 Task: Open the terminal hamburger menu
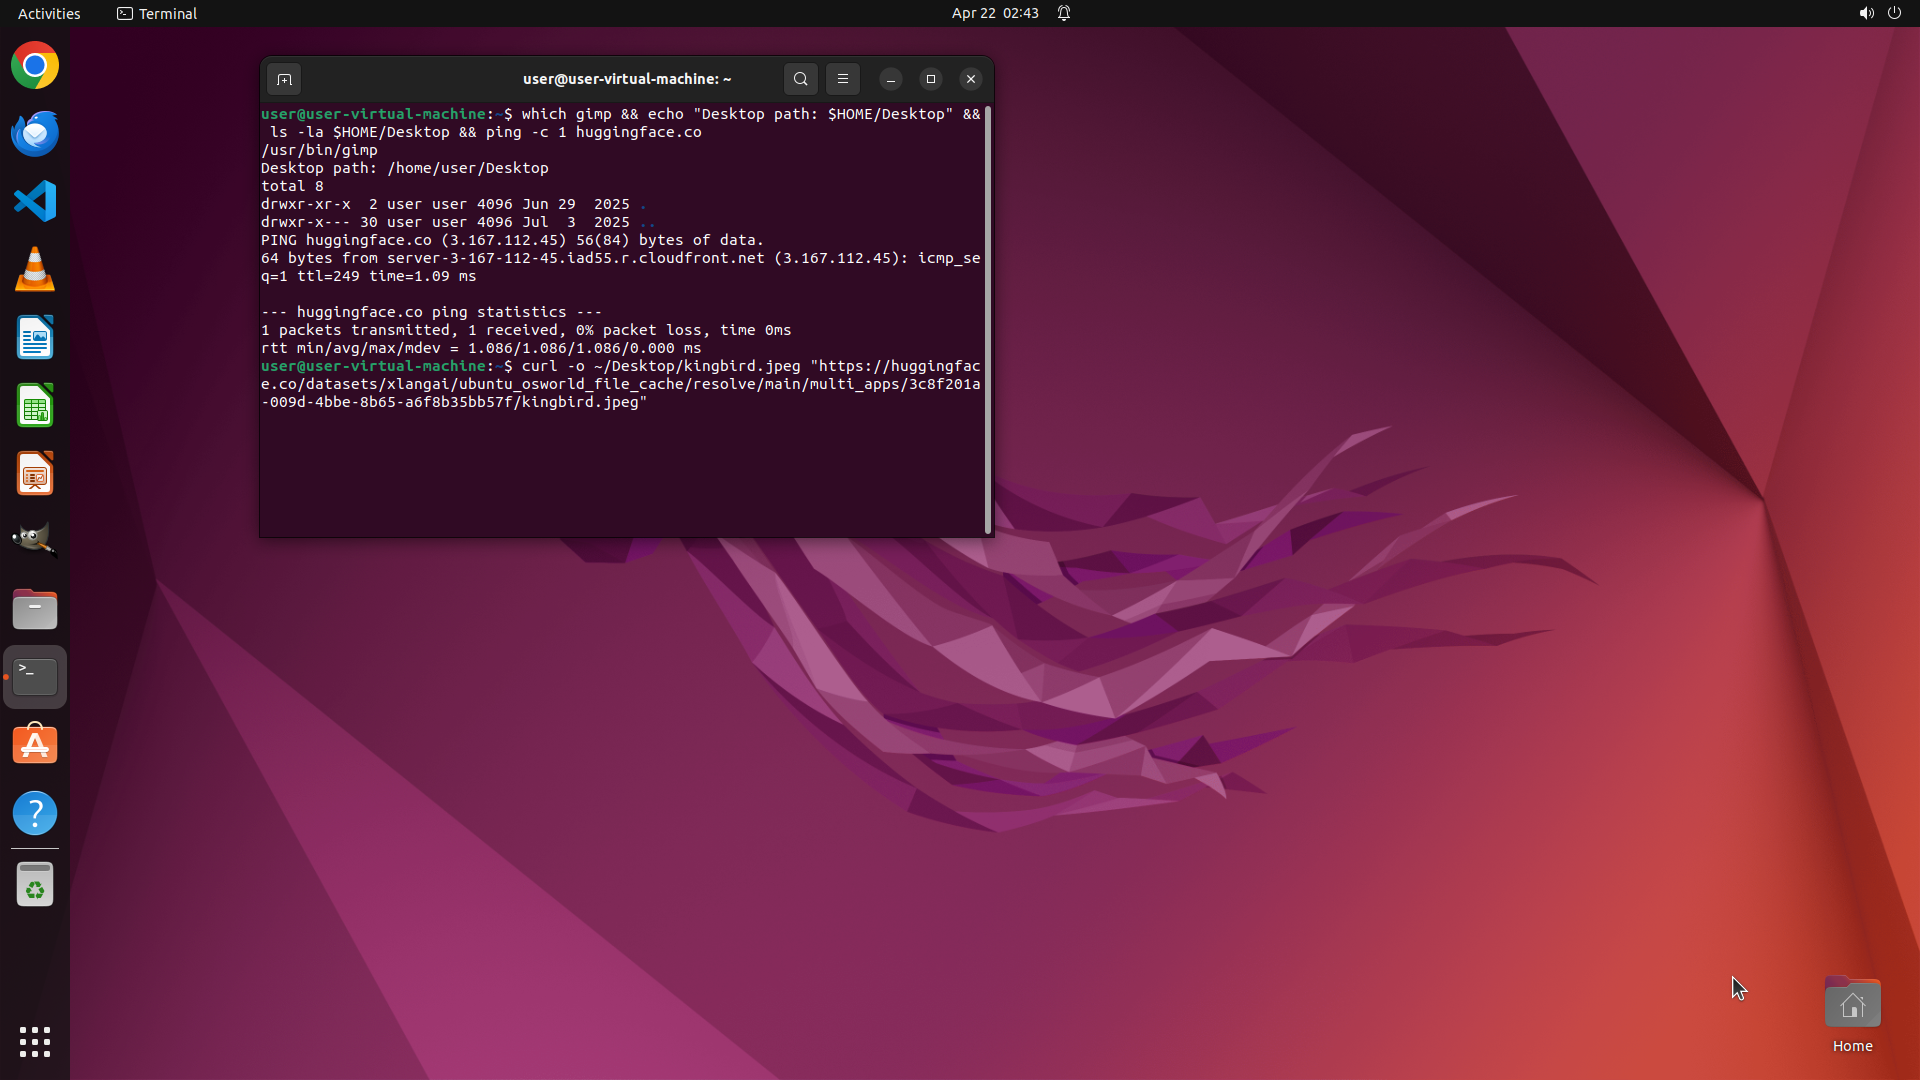tap(843, 79)
